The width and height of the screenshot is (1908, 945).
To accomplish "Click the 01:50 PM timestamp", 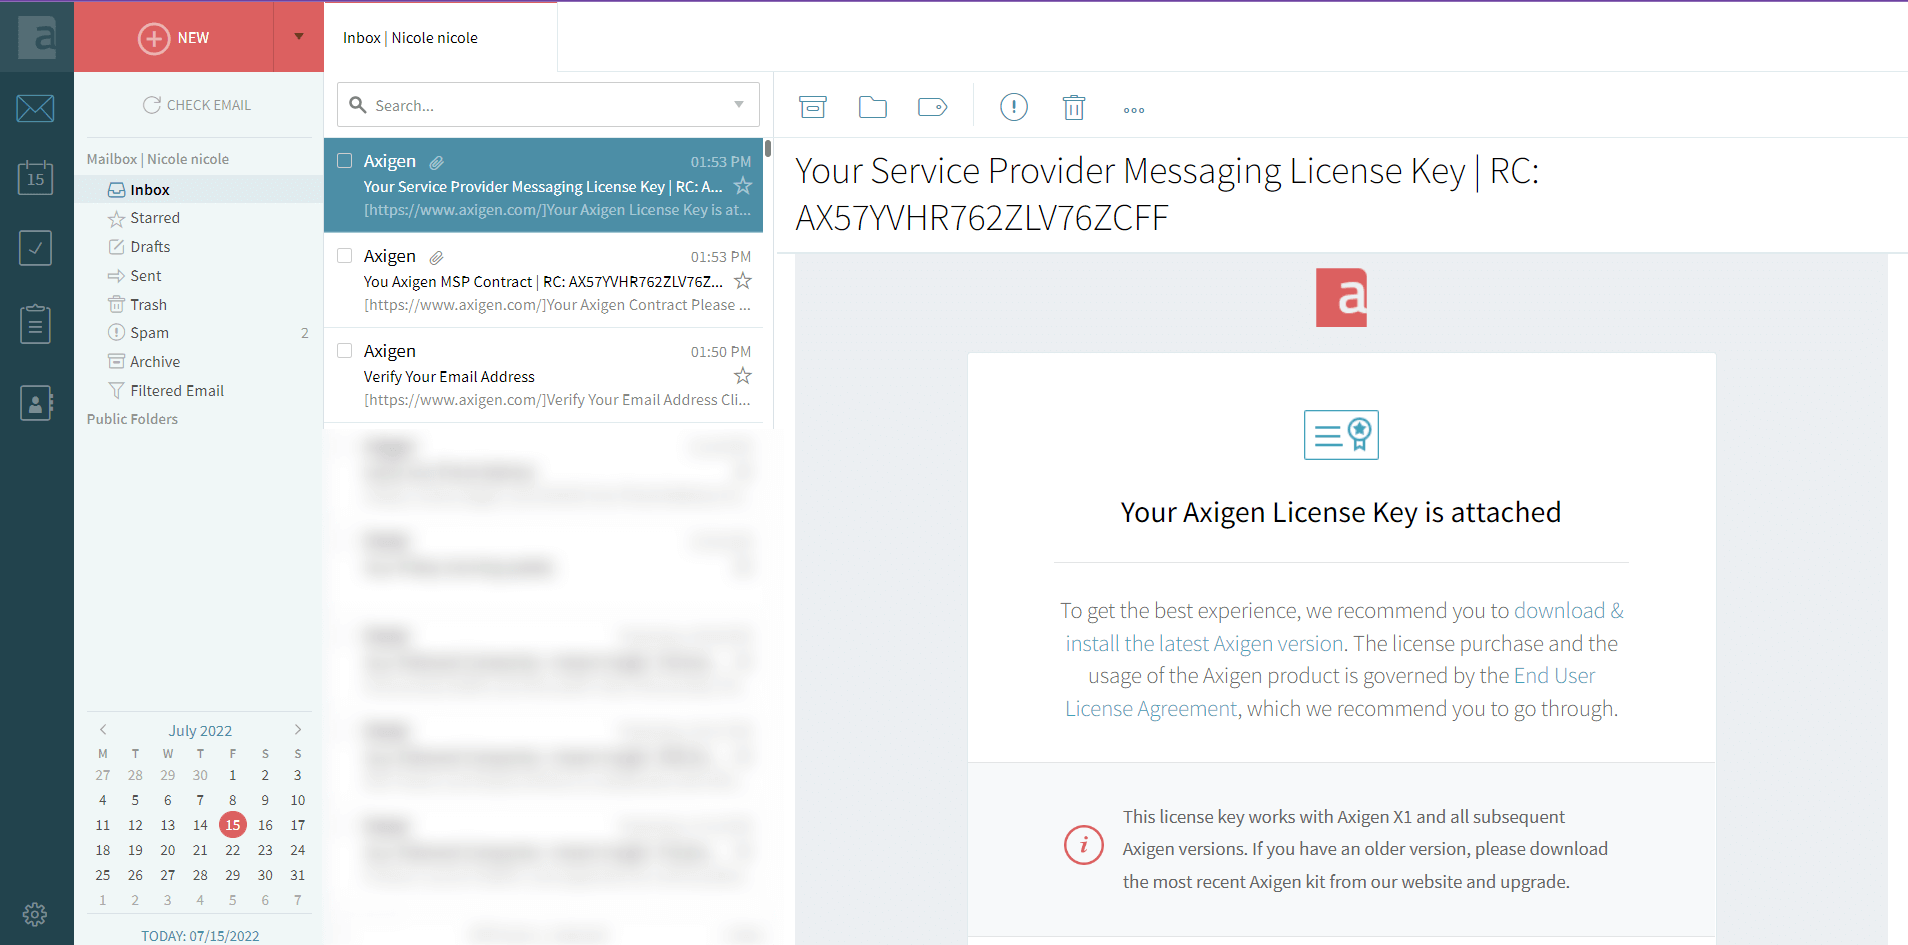I will tap(720, 352).
